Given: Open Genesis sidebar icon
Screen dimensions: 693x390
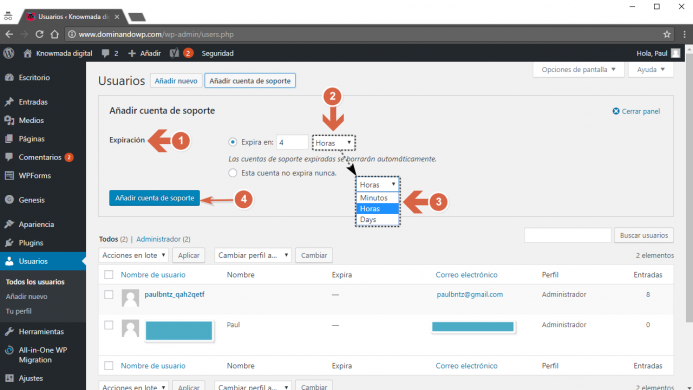Looking at the screenshot, I should (x=9, y=200).
